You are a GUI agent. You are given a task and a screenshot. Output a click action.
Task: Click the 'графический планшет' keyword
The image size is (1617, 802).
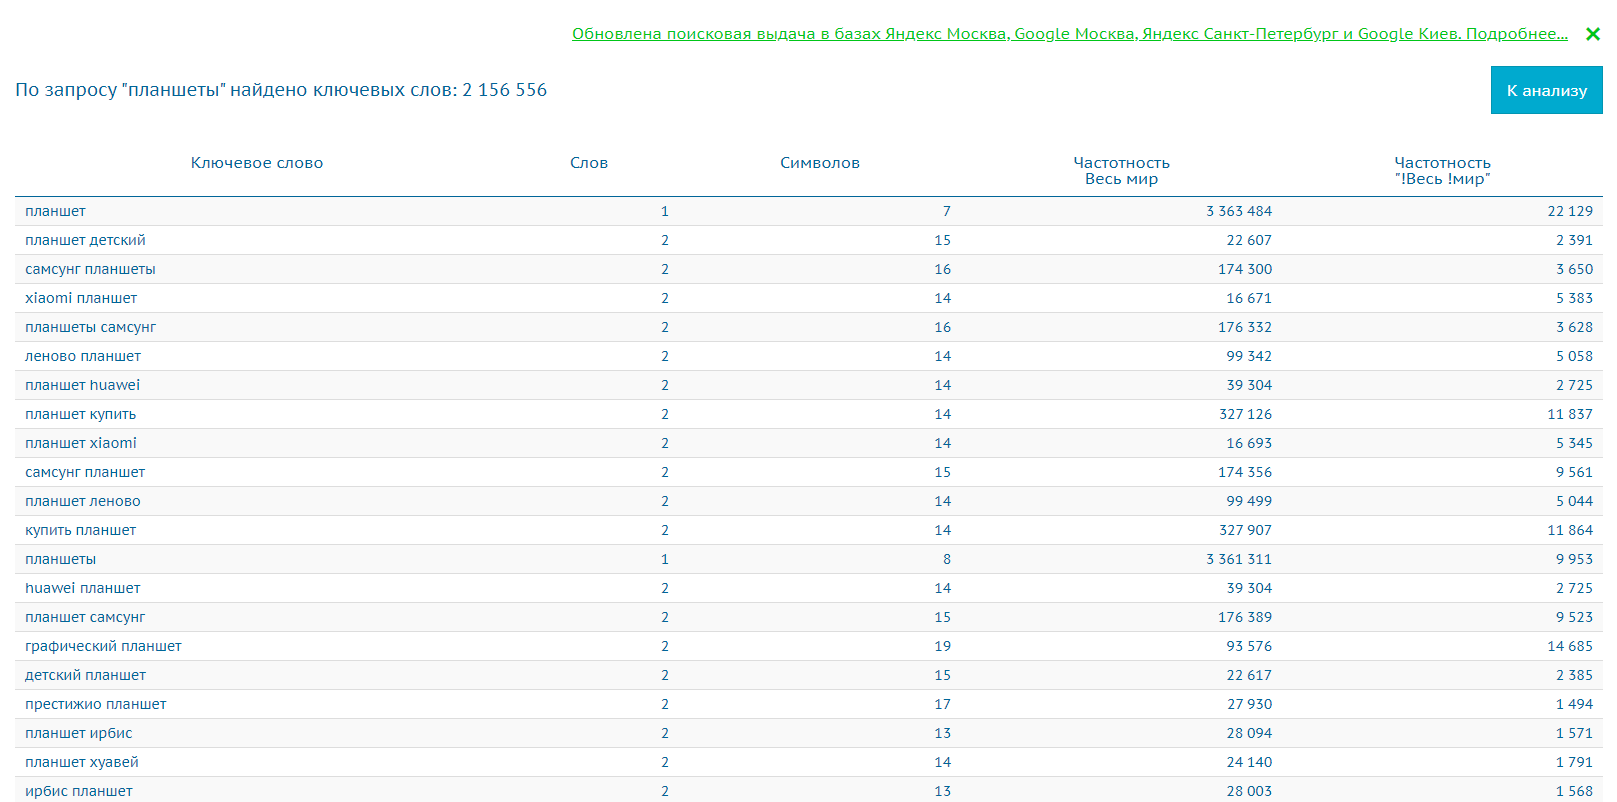103,646
